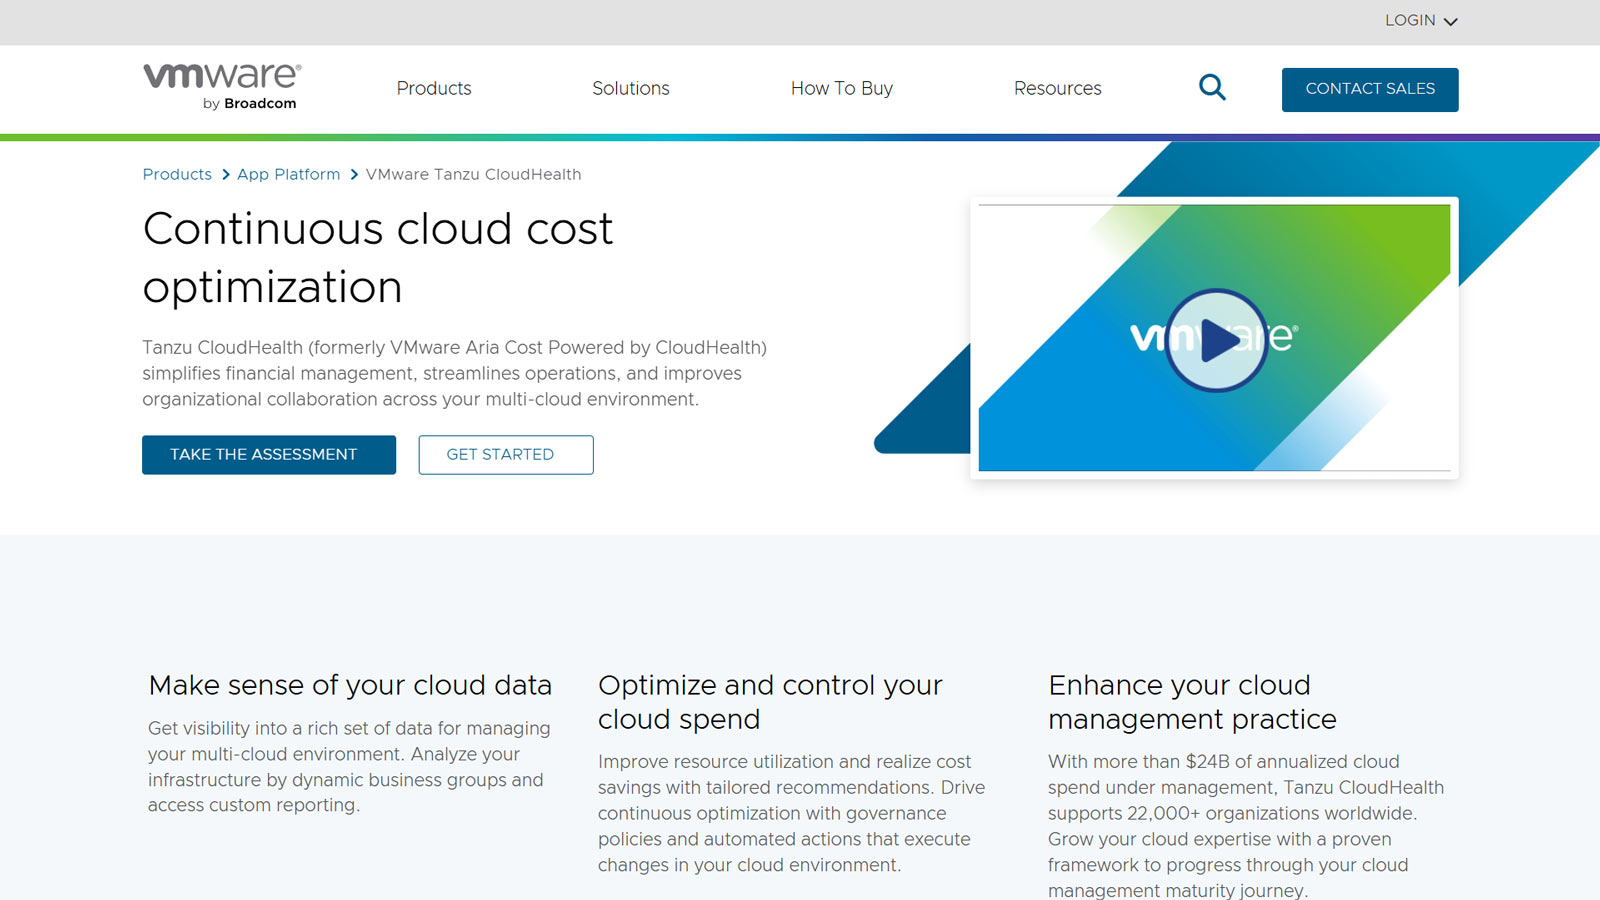Viewport: 1600px width, 900px height.
Task: Click TAKE THE ASSESSMENT button
Action: (269, 455)
